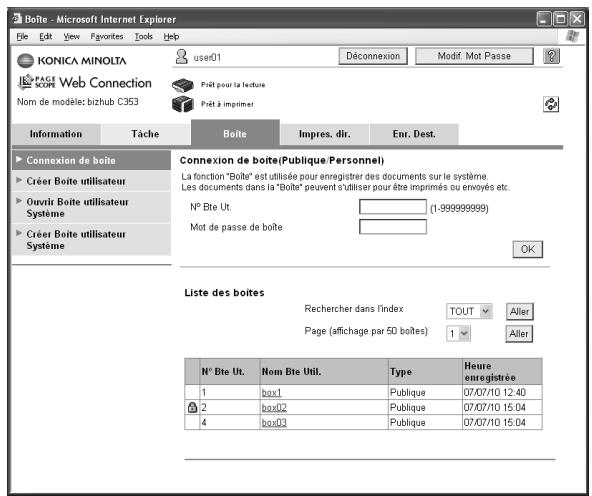The width and height of the screenshot is (592, 496).
Task: Focus the Mot de passe de boîte field
Action: (393, 227)
